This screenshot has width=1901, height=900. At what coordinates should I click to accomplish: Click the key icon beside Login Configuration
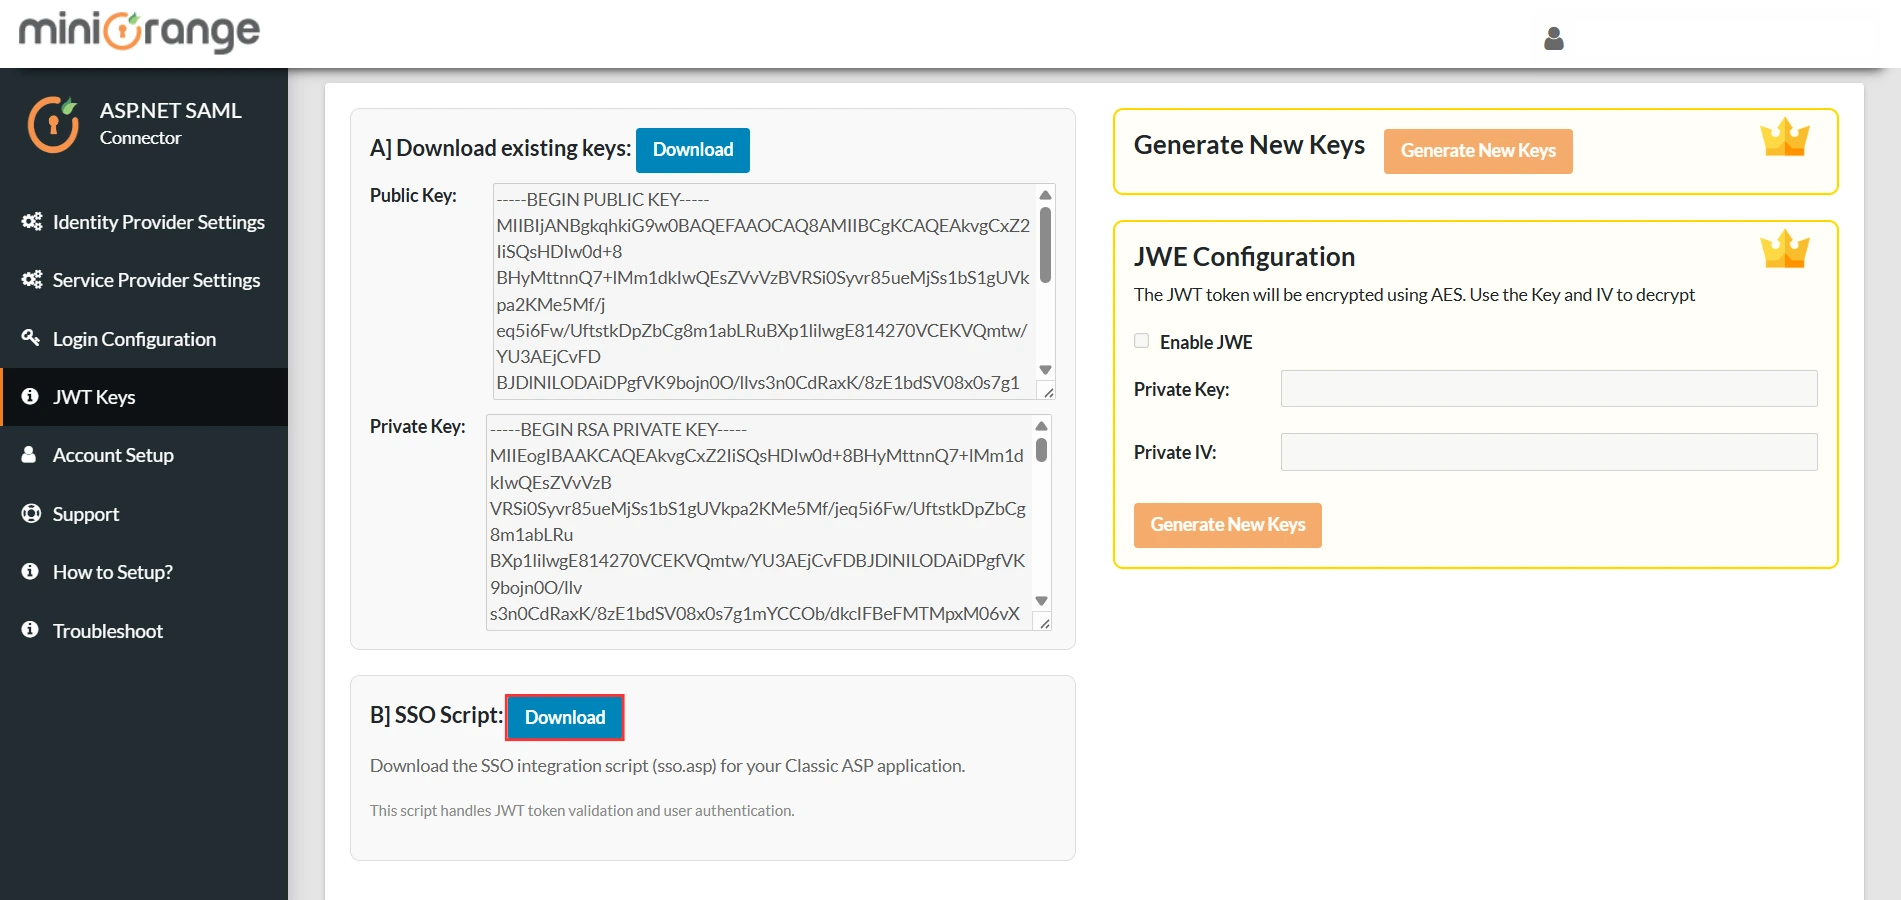[31, 337]
